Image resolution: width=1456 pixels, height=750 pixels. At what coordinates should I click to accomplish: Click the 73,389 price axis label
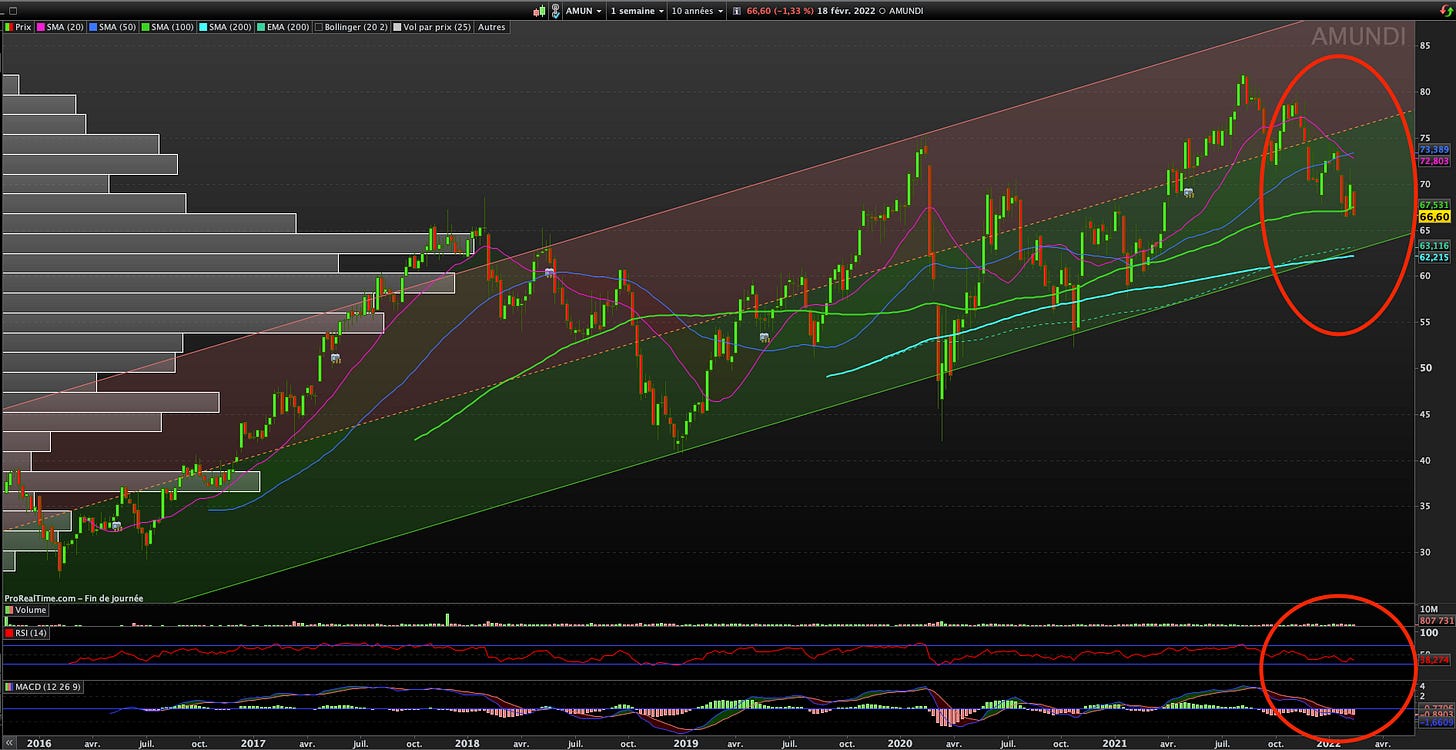1434,149
